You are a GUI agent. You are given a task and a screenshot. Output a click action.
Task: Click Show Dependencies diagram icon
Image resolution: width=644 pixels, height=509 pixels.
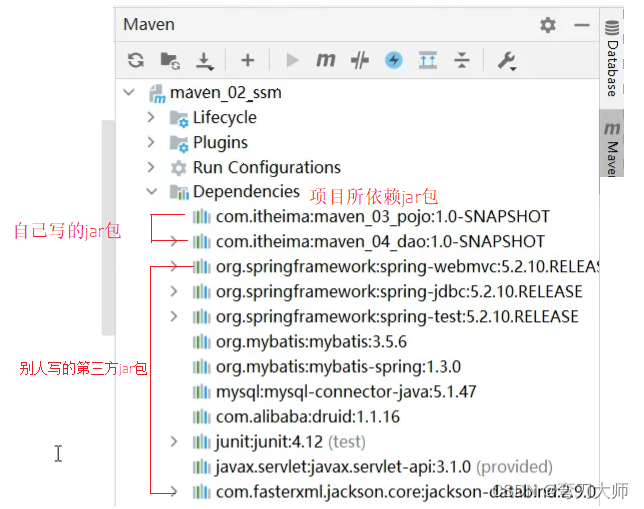[x=428, y=60]
